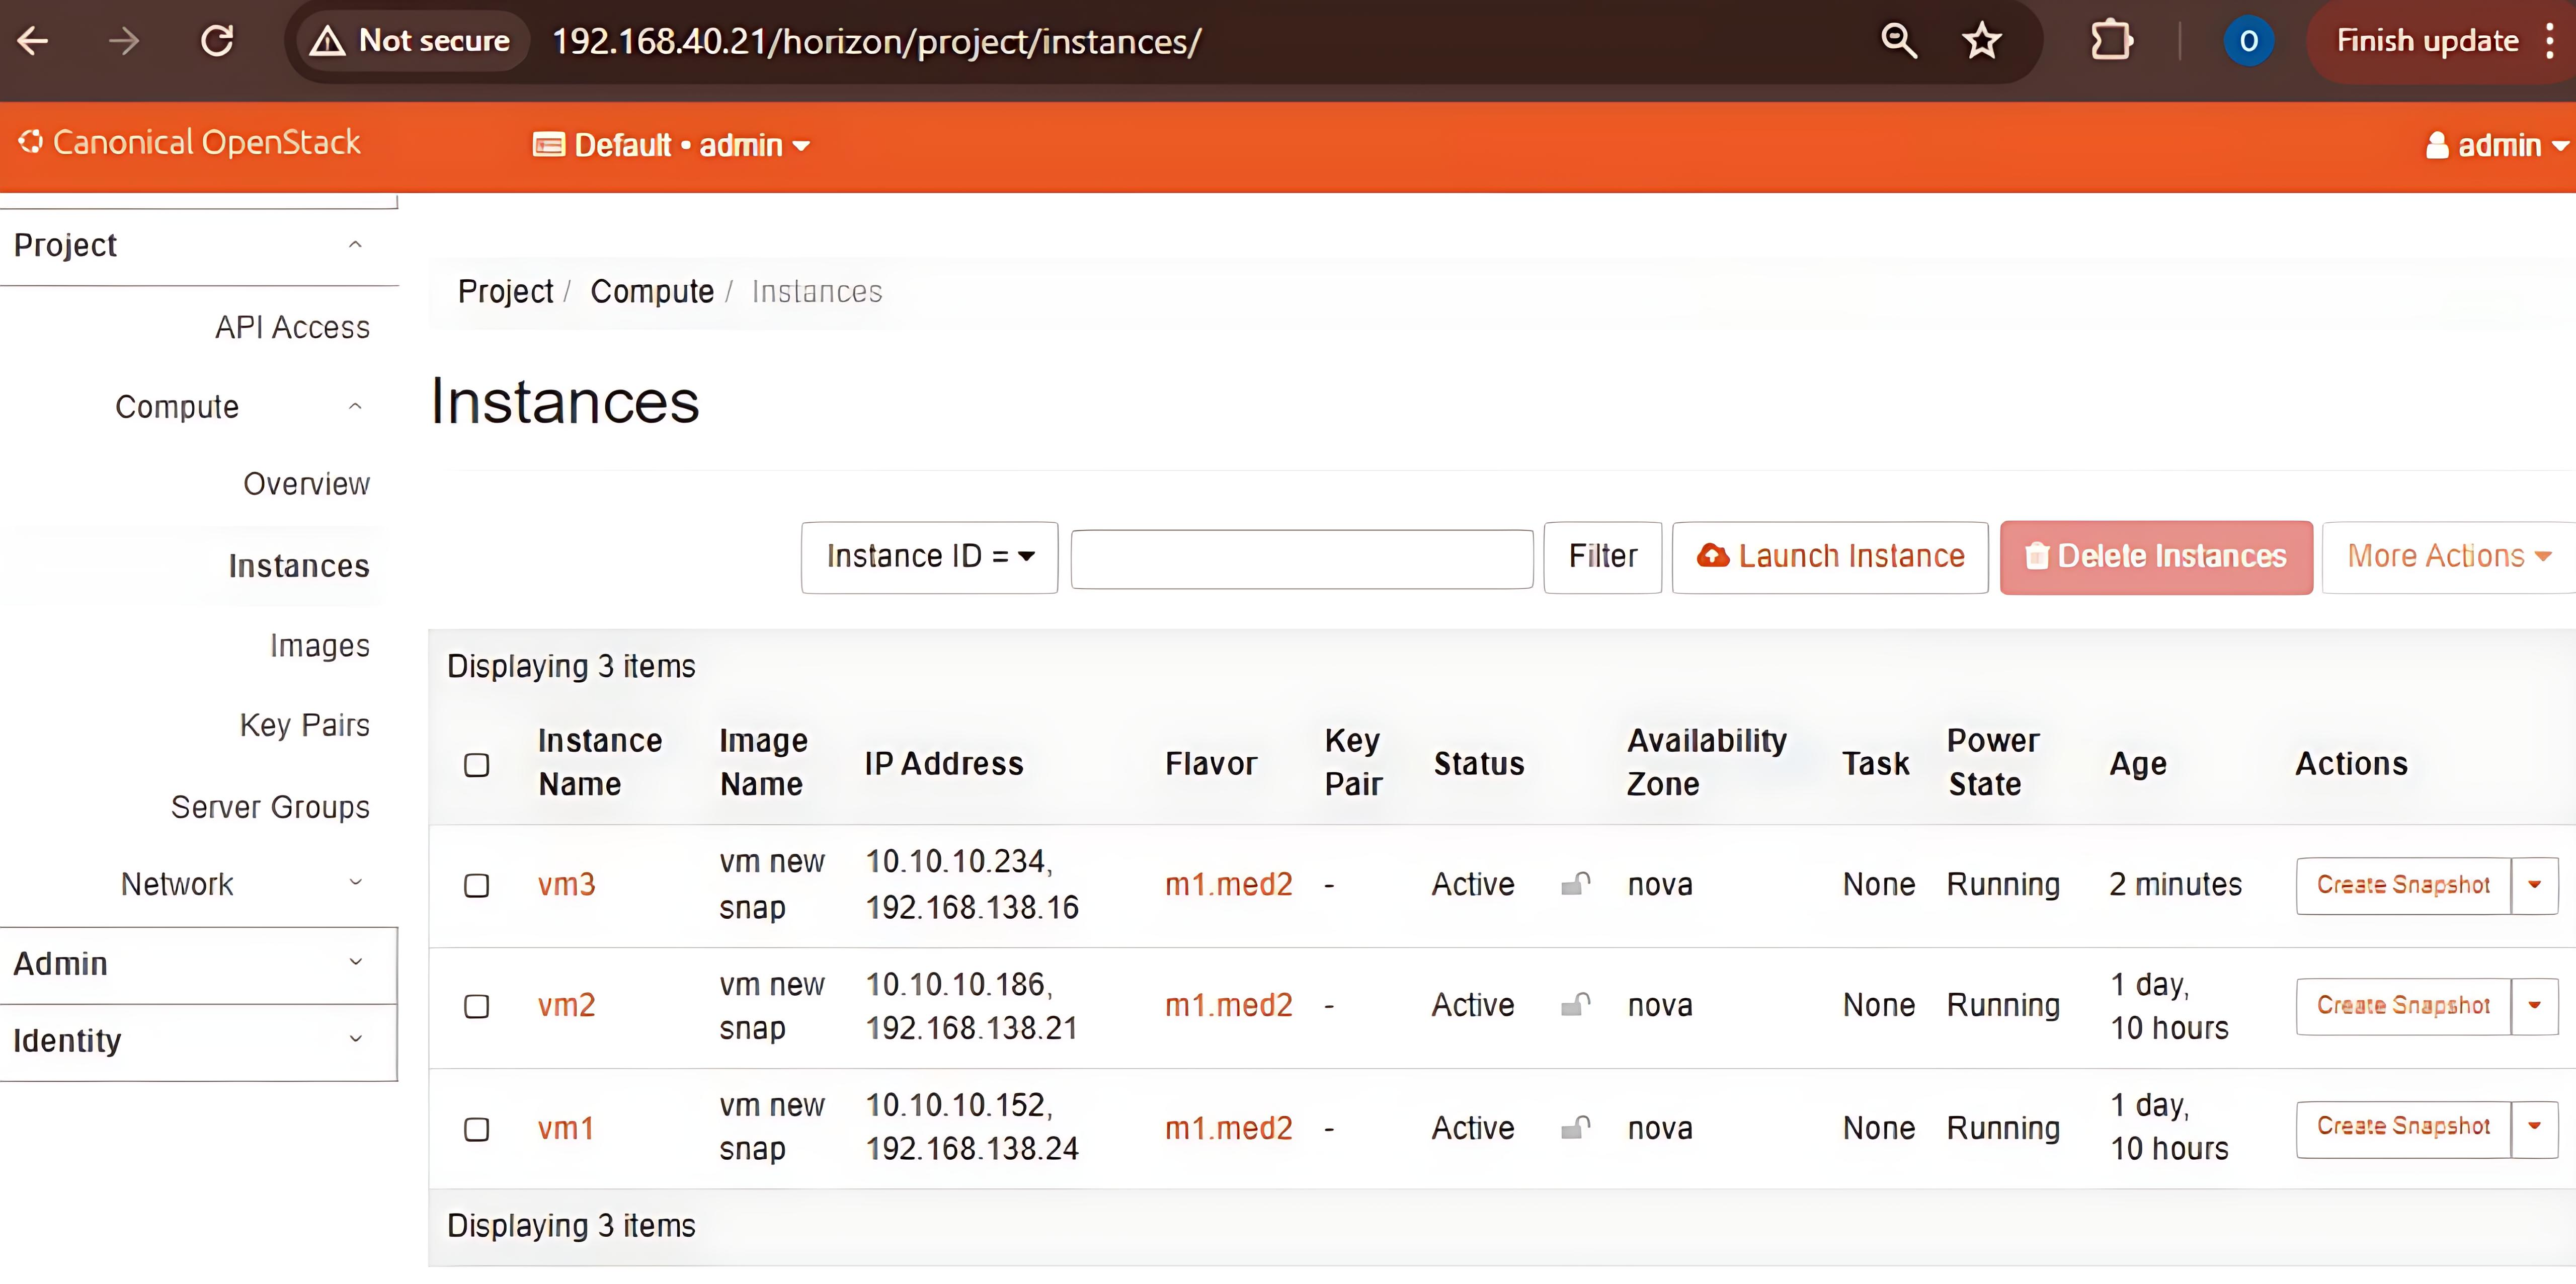Screen dimensions: 2576x1284
Task: Open the Instance ID filter dropdown
Action: click(929, 557)
